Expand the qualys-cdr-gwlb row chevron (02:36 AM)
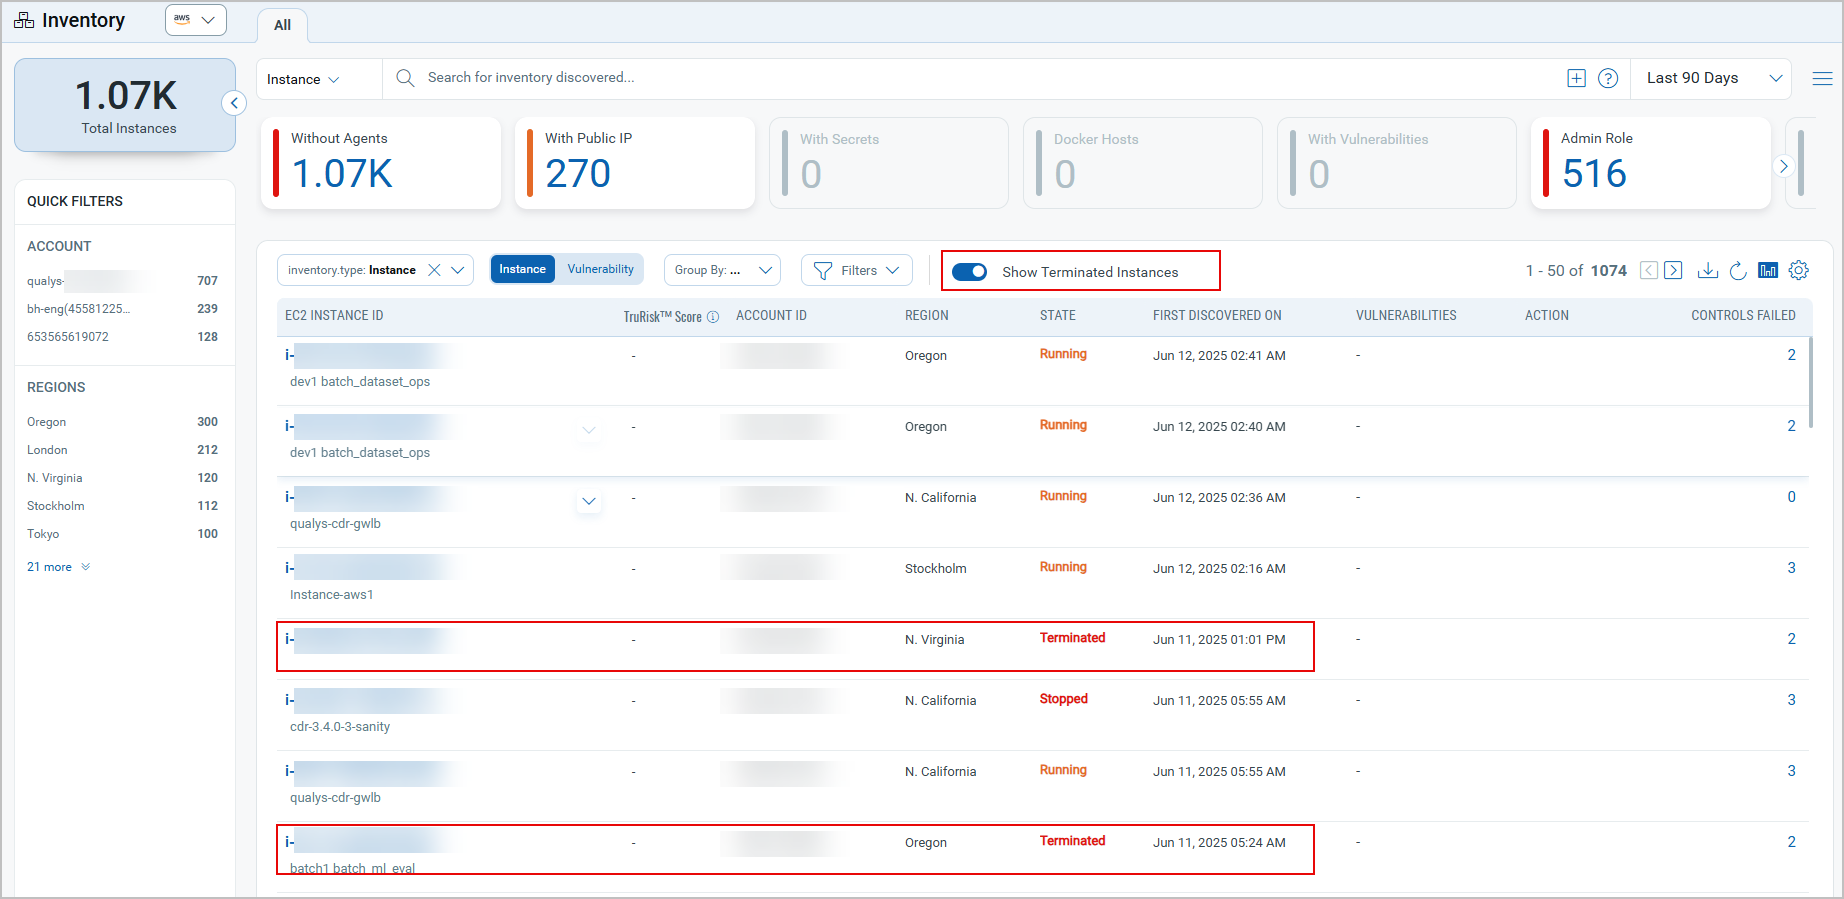The height and width of the screenshot is (899, 1844). click(x=589, y=501)
